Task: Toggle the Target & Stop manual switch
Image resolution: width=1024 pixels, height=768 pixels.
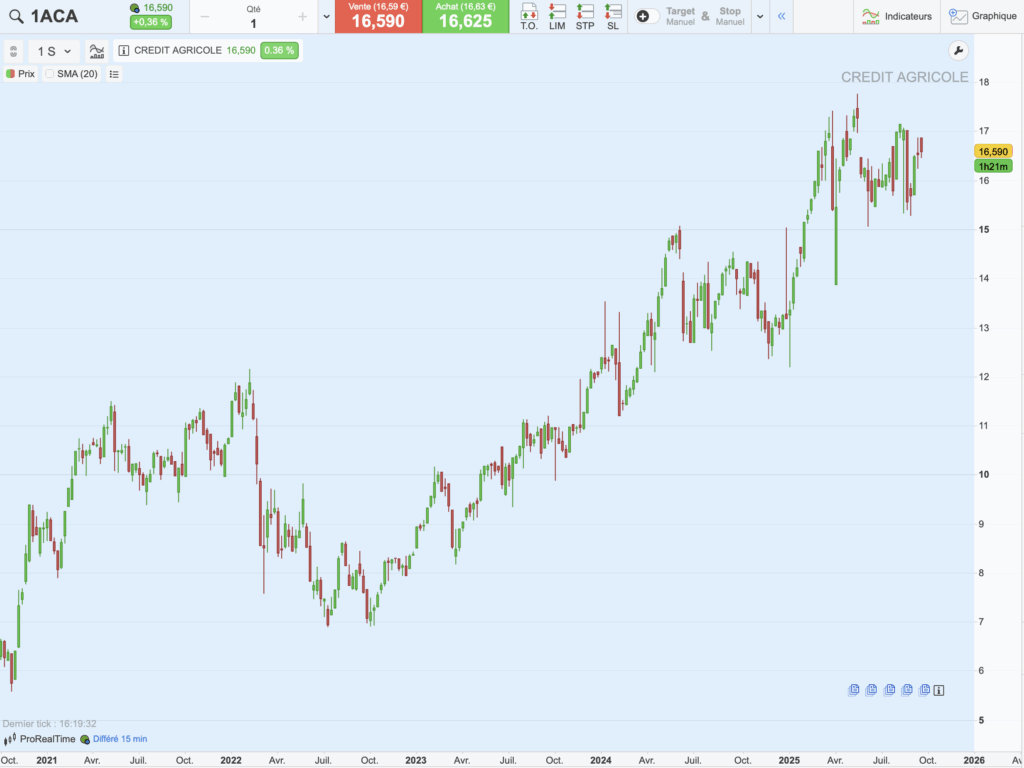Action: [647, 16]
